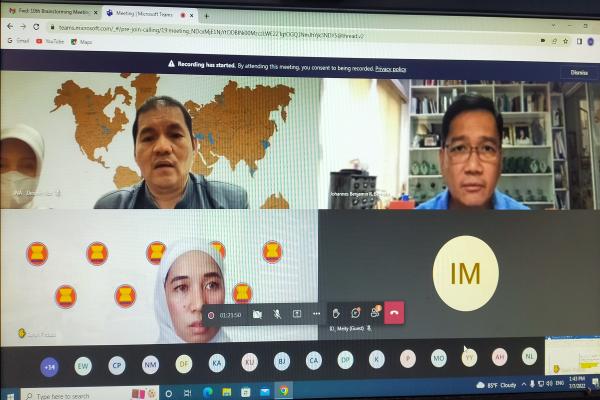The image size is (600, 400).
Task: Bookmark this page with the star icon
Action: click(566, 41)
